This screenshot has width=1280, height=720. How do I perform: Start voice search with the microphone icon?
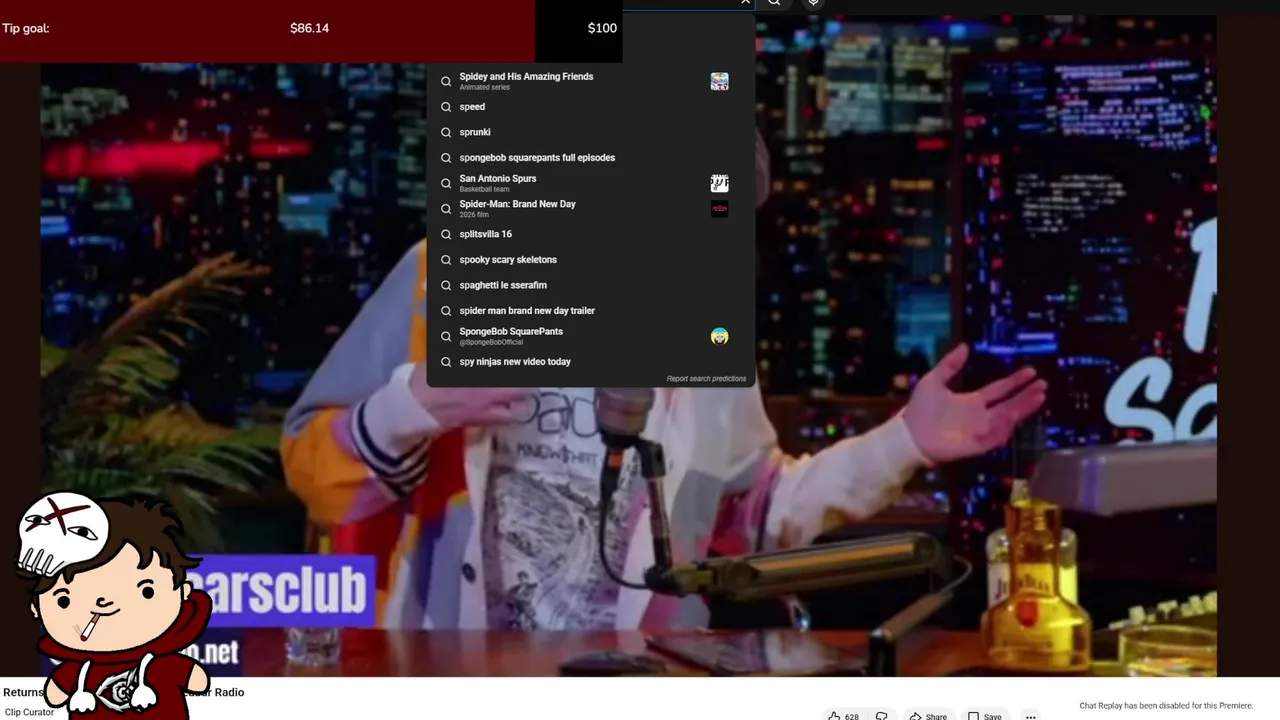click(813, 2)
